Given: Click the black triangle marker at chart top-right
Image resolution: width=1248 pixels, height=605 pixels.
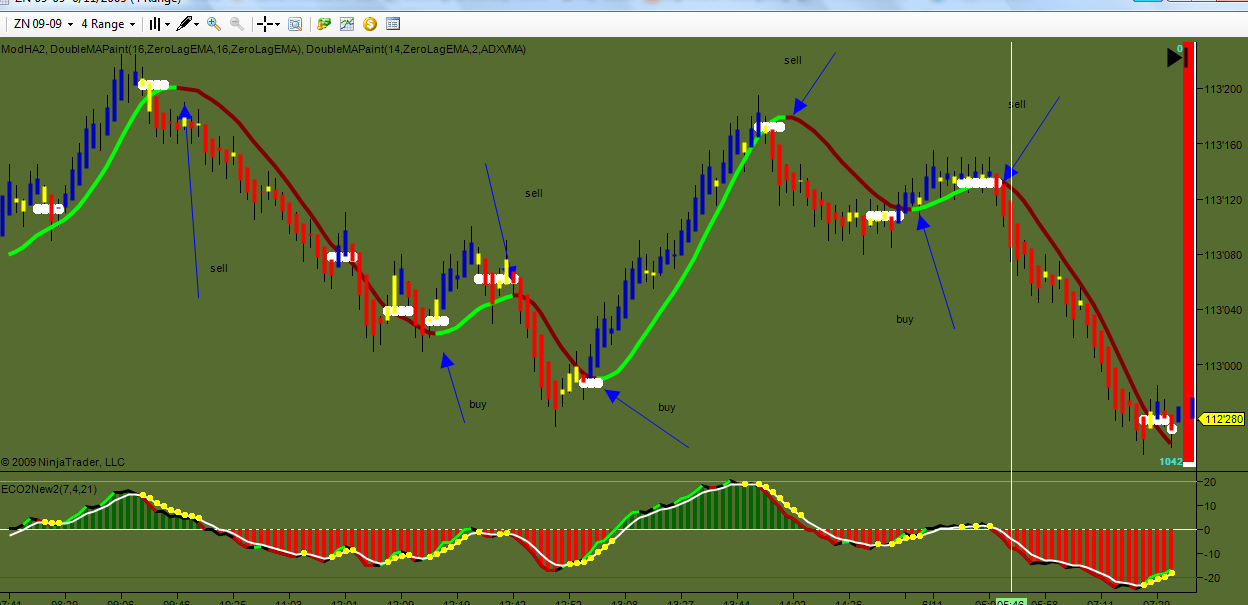Looking at the screenshot, I should pyautogui.click(x=1175, y=58).
